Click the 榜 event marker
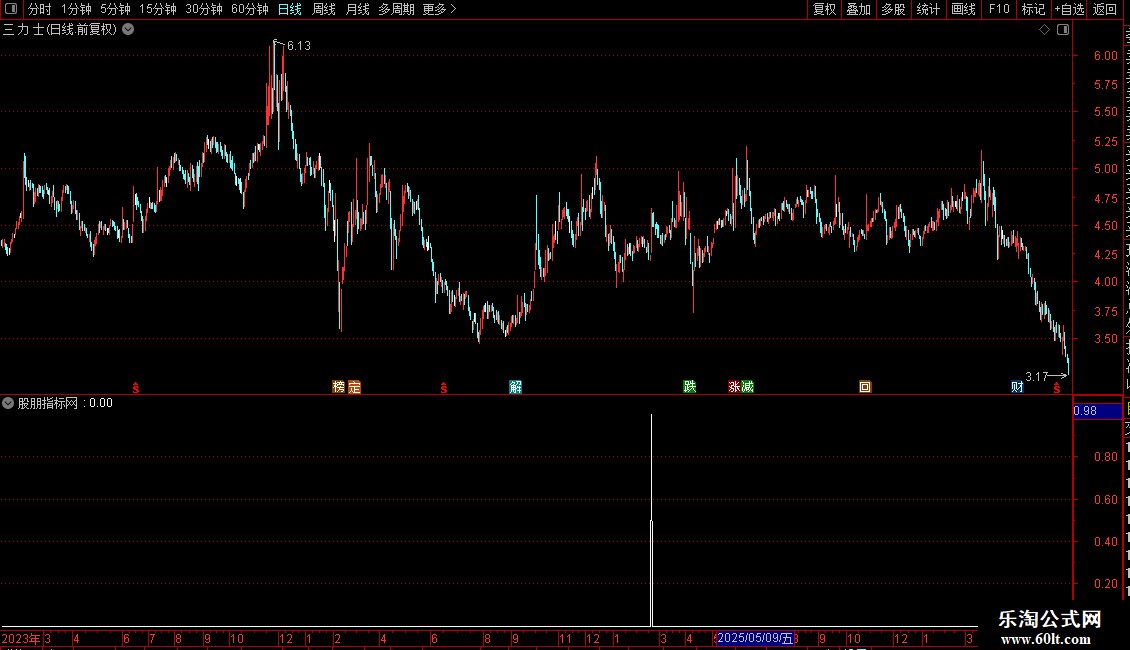 point(339,387)
